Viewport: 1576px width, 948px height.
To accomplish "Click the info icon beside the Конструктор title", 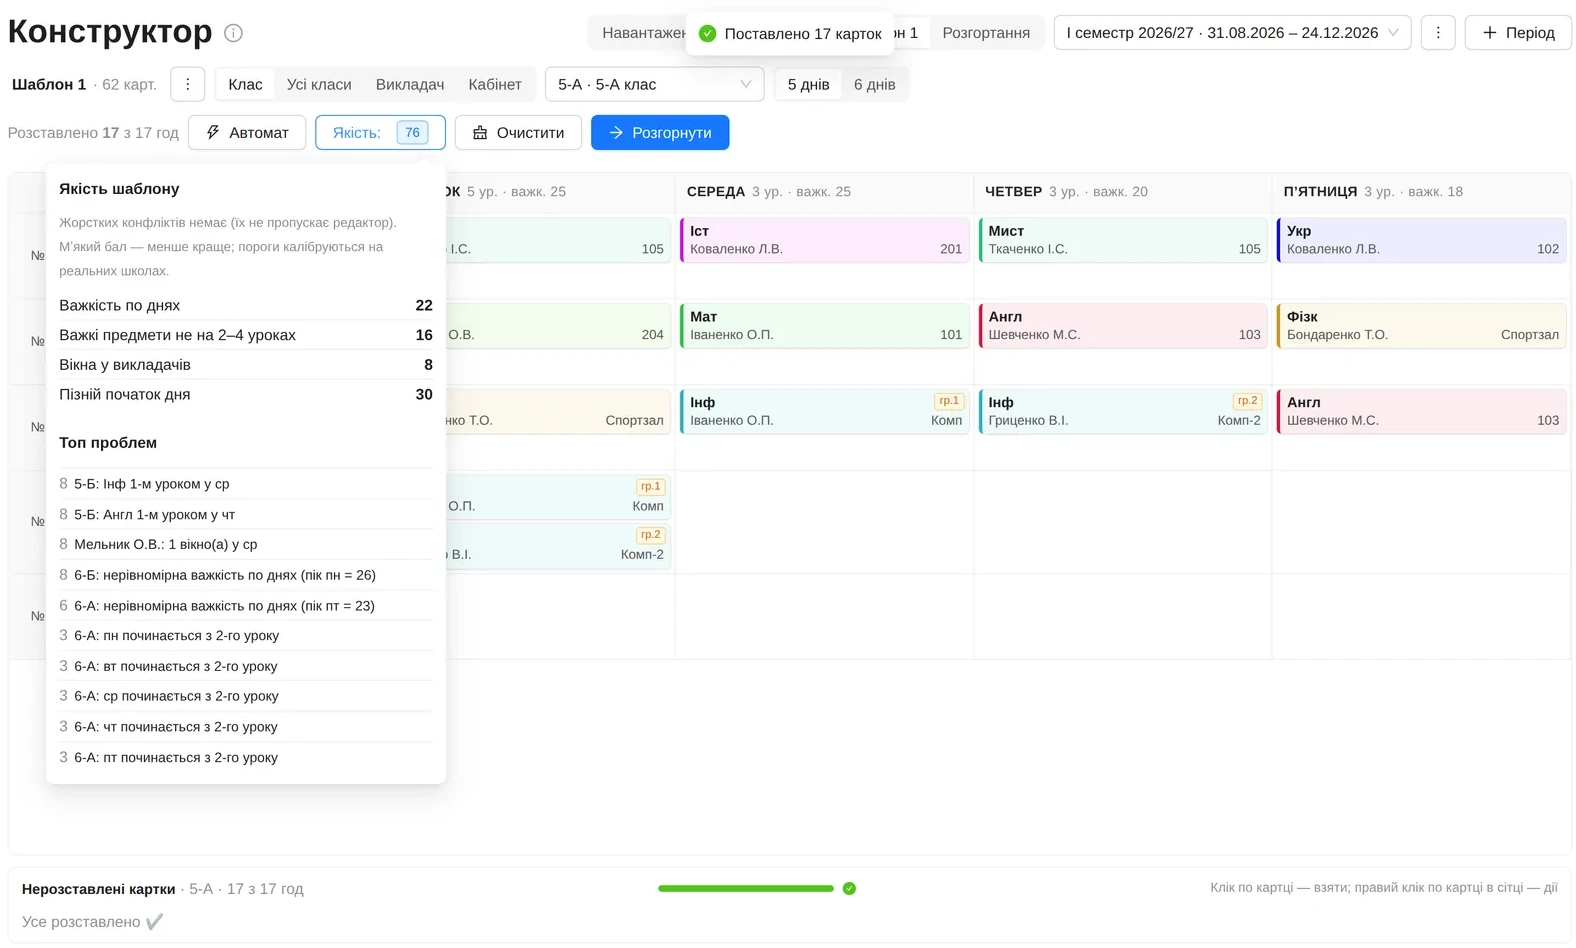I will [x=233, y=33].
